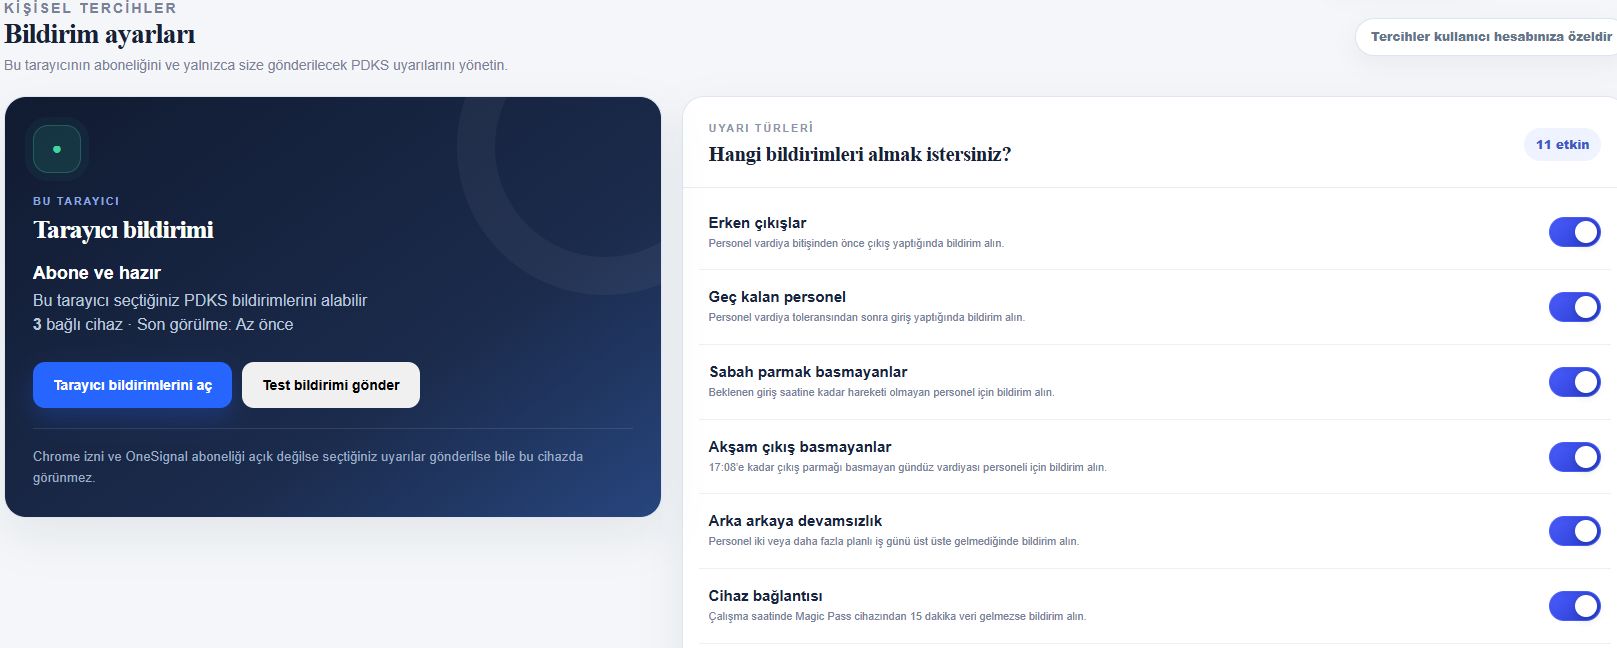Click the Chrome izni ve OneSignal note
1617x648 pixels.
(x=308, y=467)
